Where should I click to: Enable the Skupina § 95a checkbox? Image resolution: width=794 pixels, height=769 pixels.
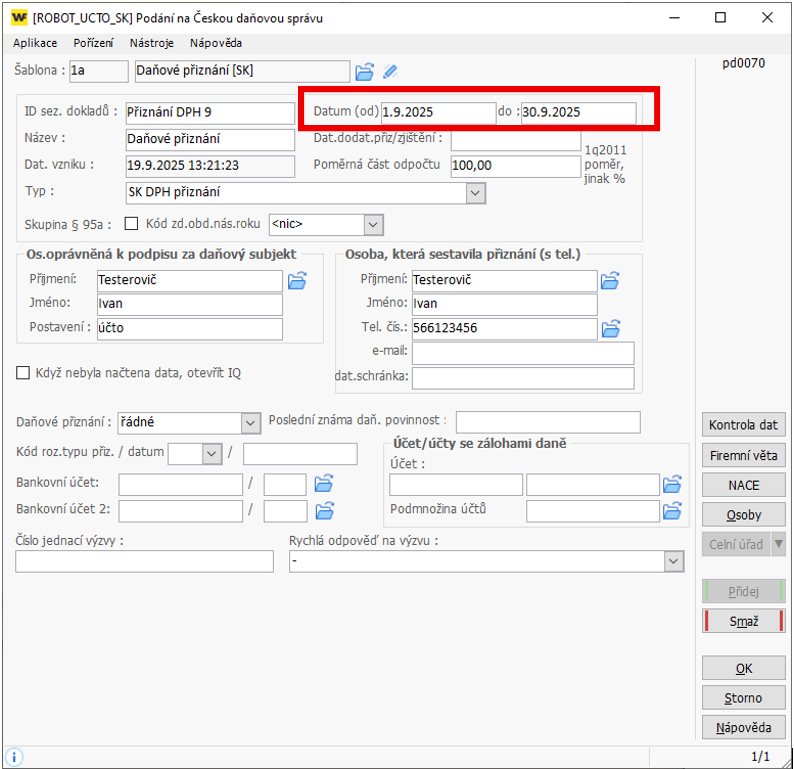coord(131,224)
